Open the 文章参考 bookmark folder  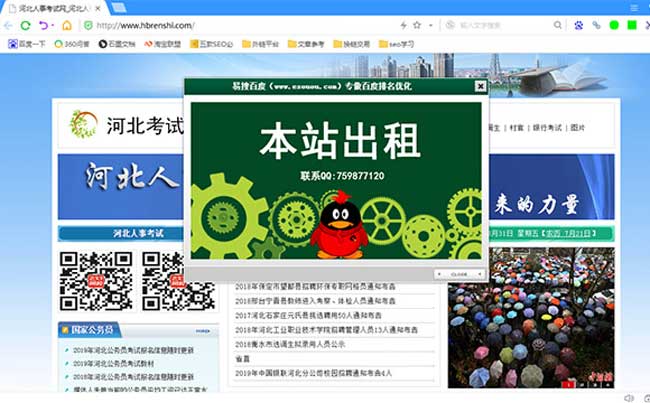tap(306, 44)
